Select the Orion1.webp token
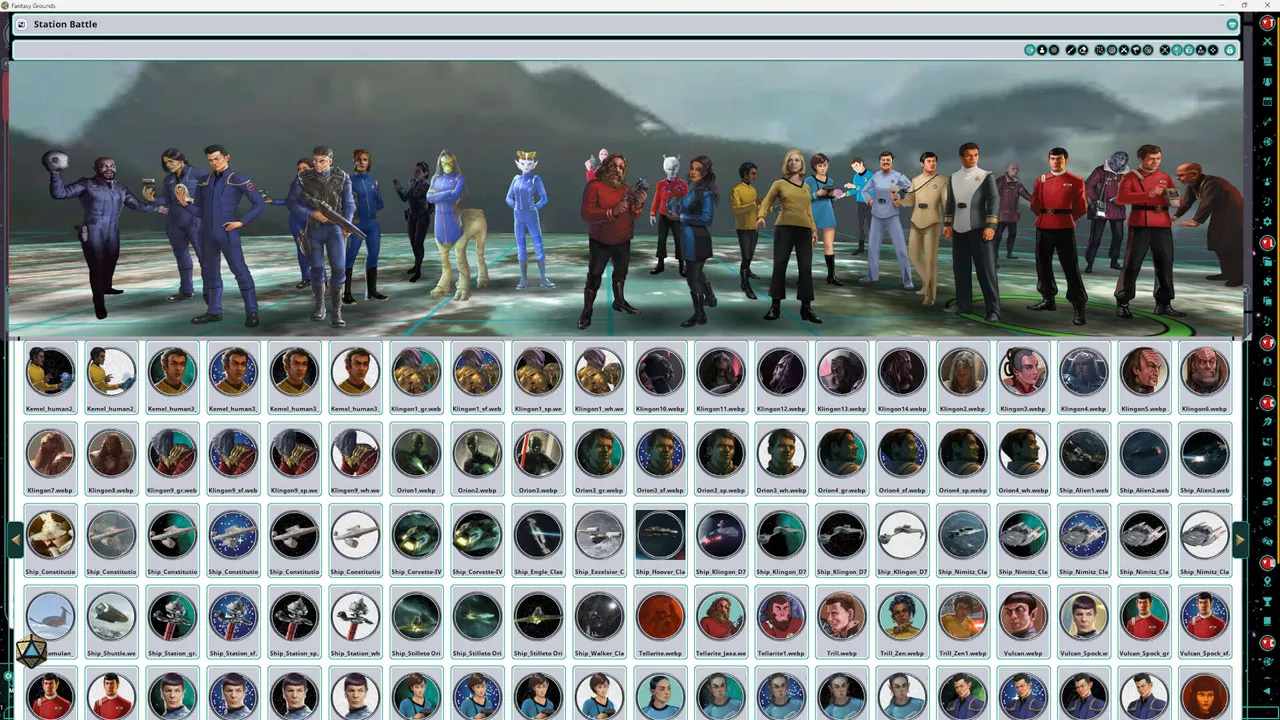This screenshot has height=720, width=1280. pyautogui.click(x=416, y=460)
